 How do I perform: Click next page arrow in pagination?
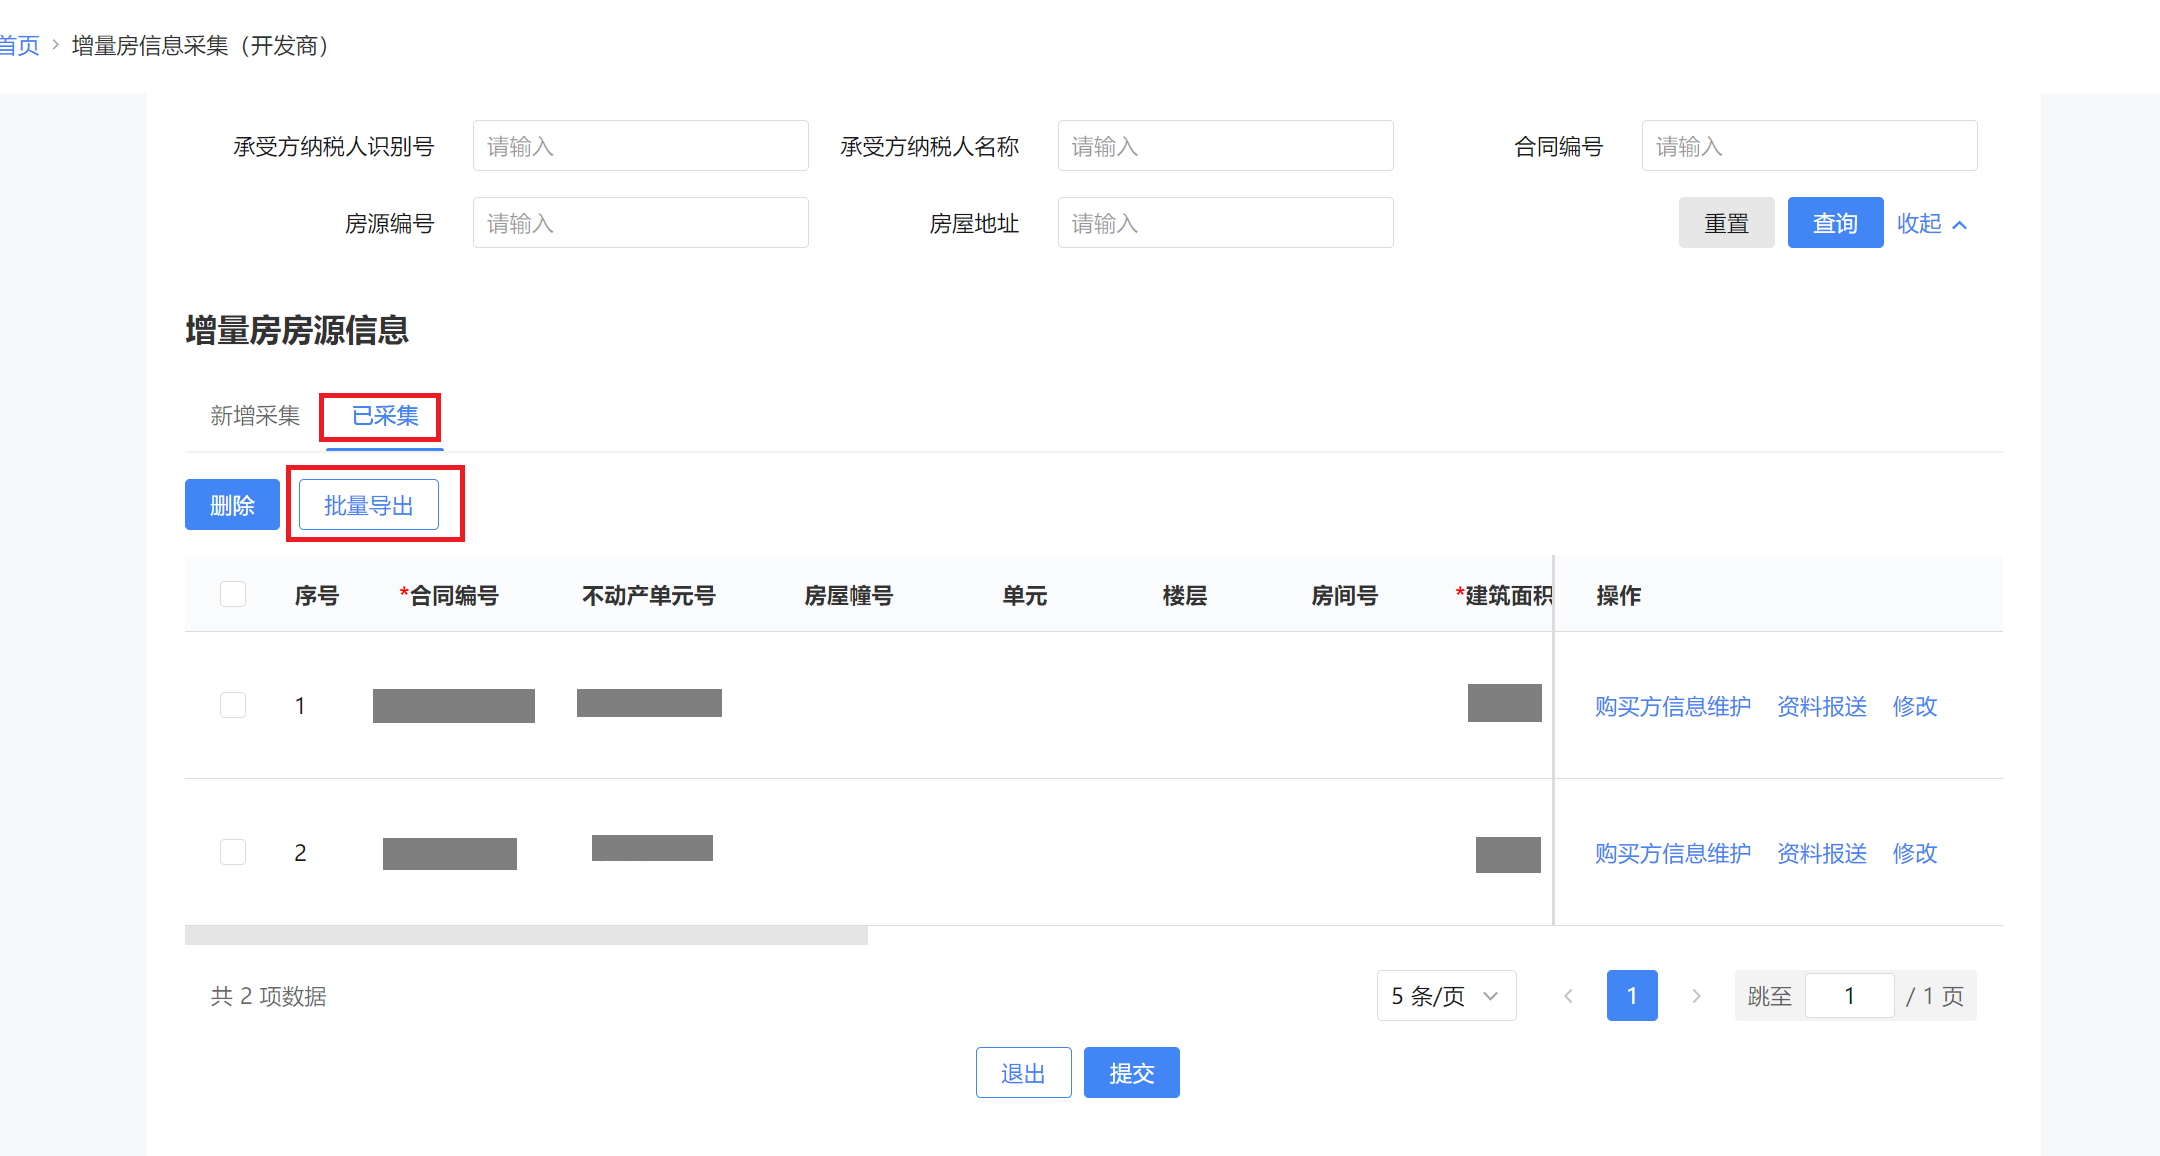1696,996
